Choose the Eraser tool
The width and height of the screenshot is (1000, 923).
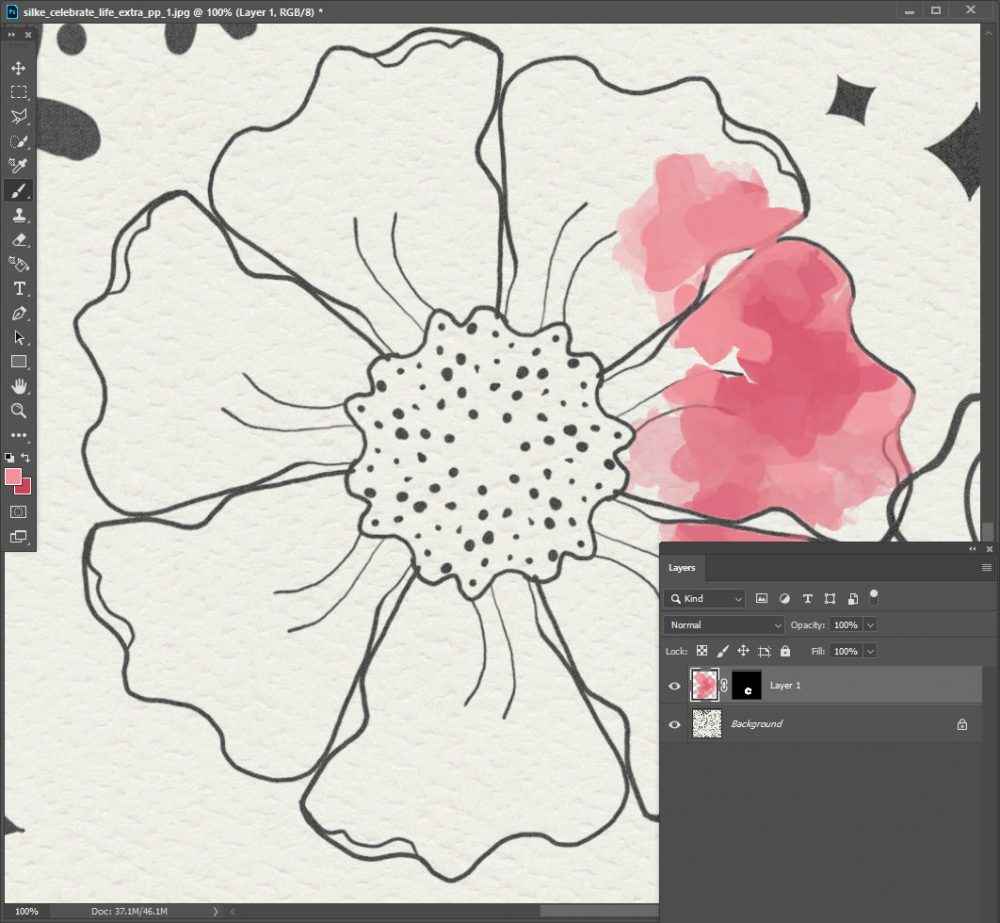coord(18,240)
